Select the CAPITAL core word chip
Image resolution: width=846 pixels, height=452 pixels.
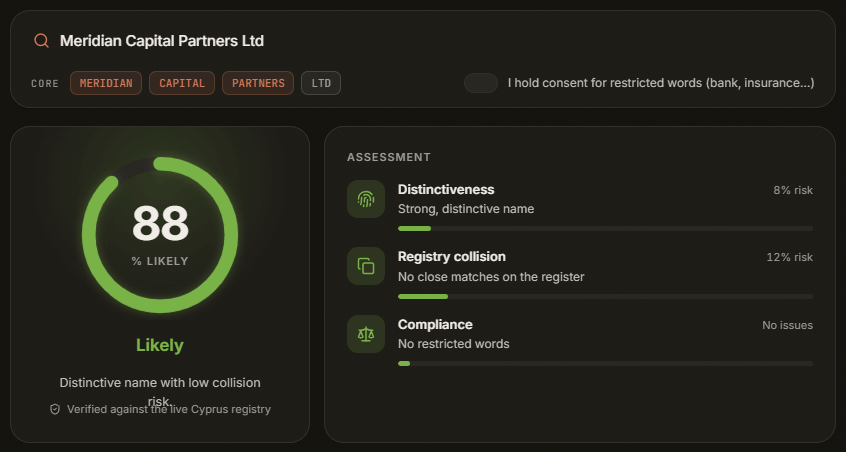[182, 83]
